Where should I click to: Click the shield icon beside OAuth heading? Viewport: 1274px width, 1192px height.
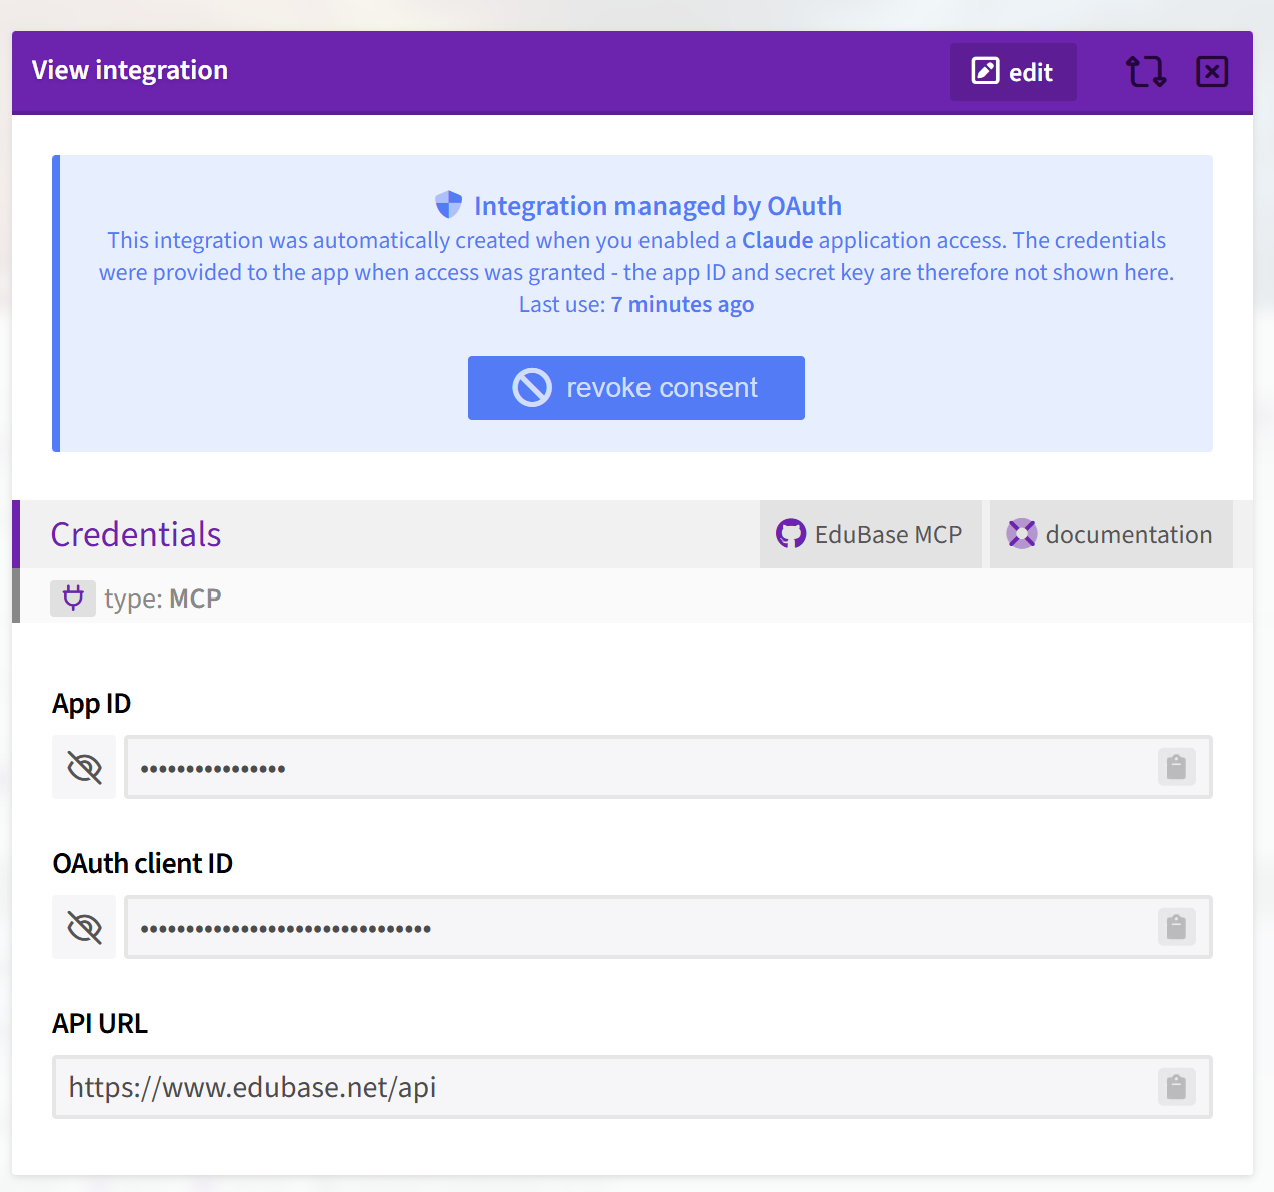[x=449, y=205]
